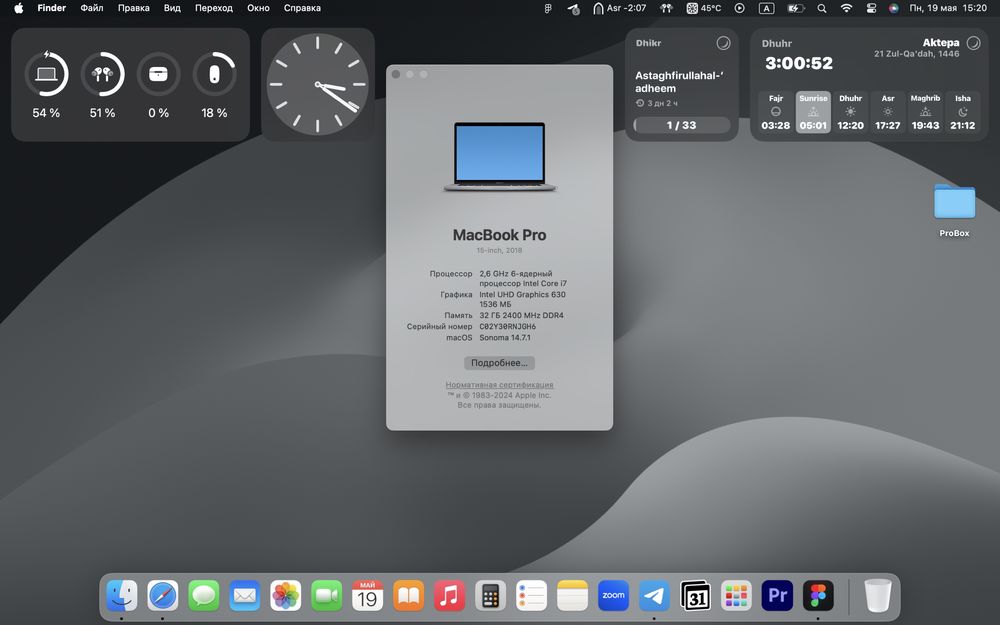1000x625 pixels.
Task: Click the Asr -2:07 prayer time item
Action: click(x=619, y=8)
